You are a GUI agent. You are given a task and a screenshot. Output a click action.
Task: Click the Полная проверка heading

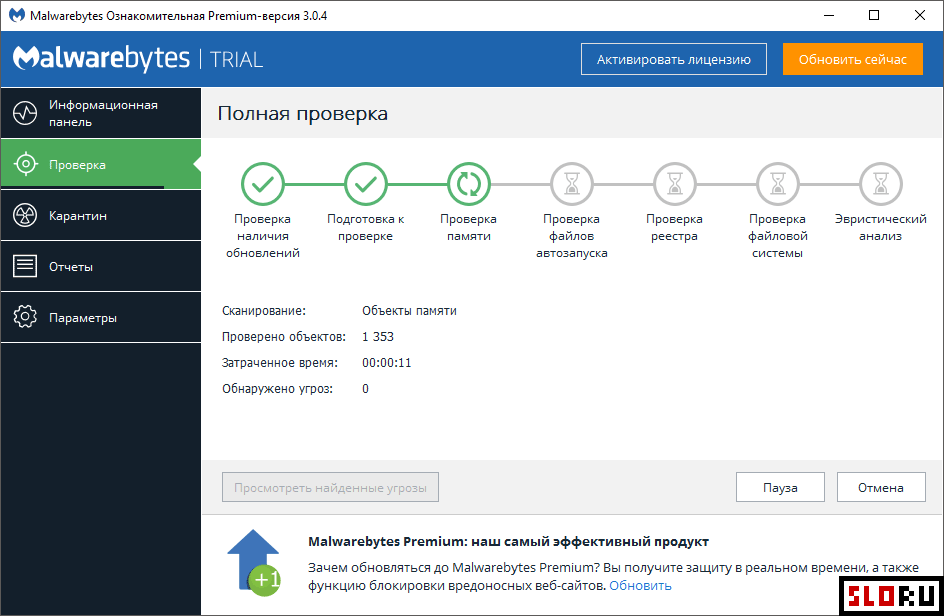[x=303, y=113]
